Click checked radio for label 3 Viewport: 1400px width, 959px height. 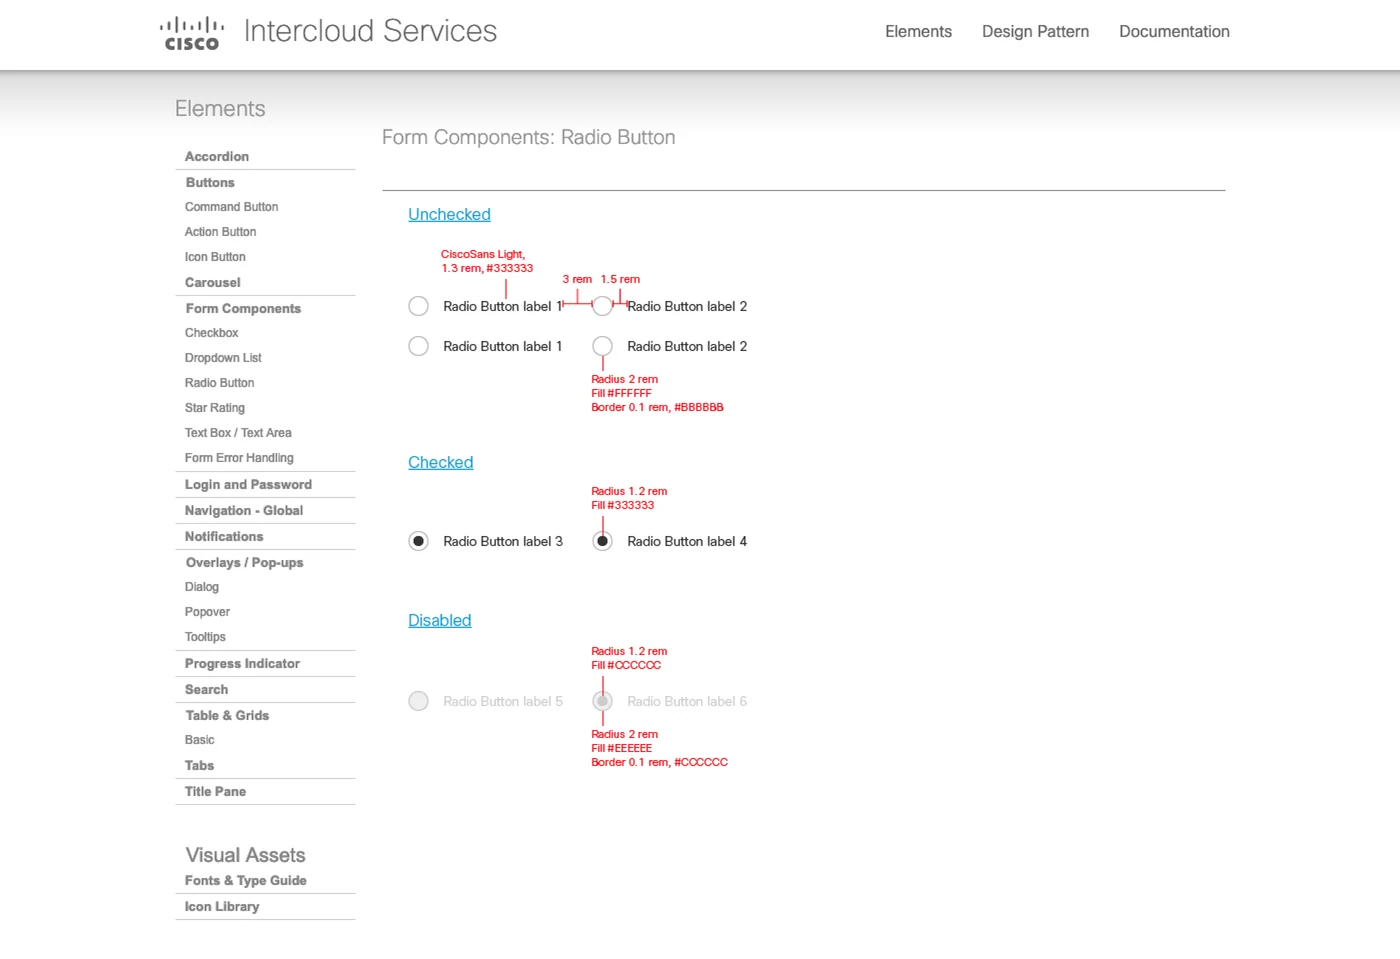pyautogui.click(x=419, y=541)
